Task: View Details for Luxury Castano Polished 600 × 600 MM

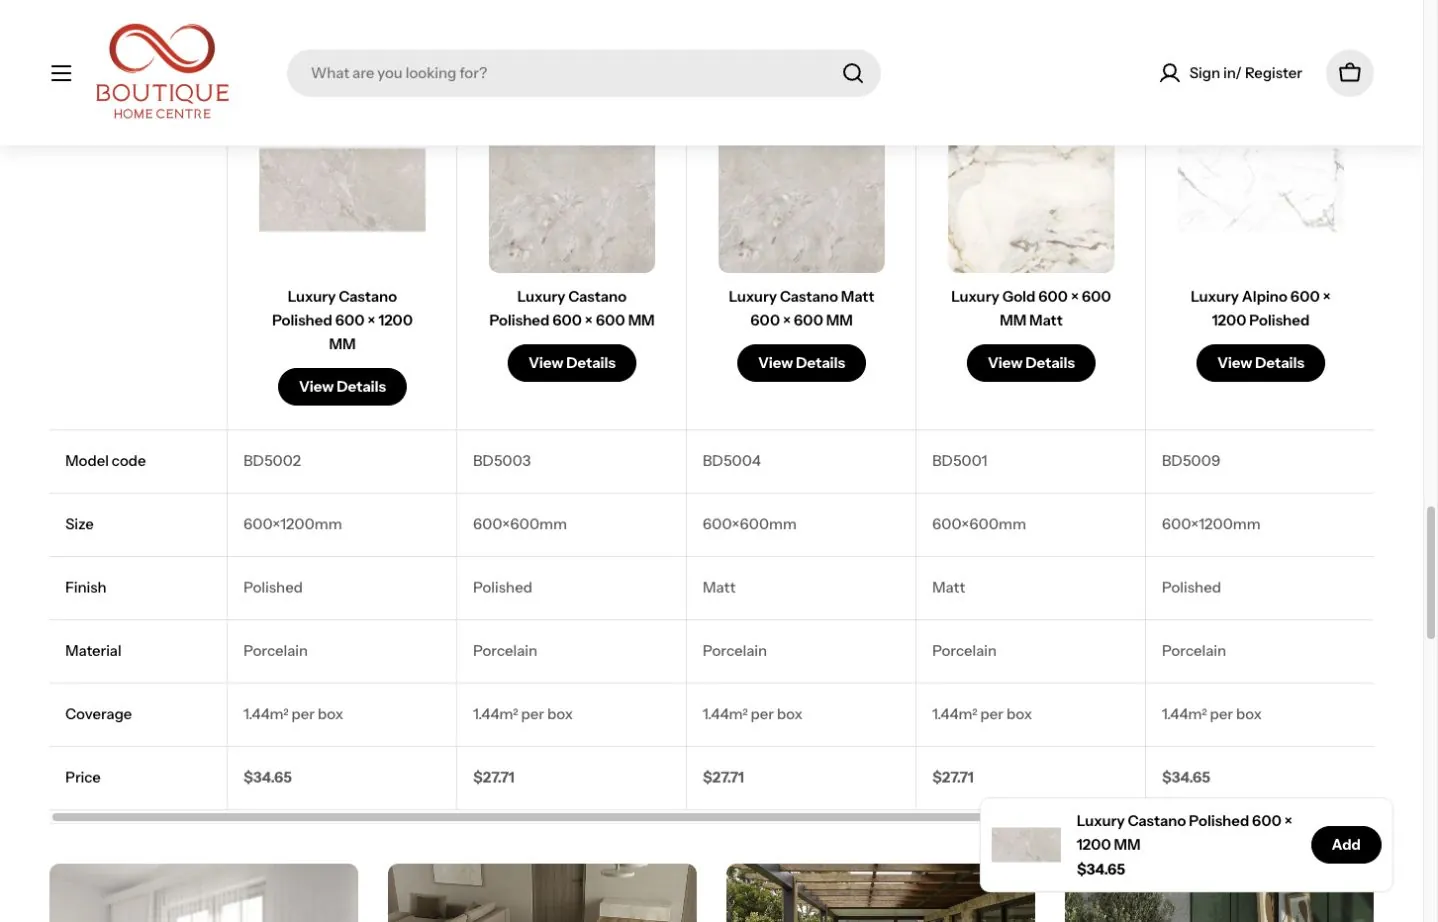Action: (572, 363)
